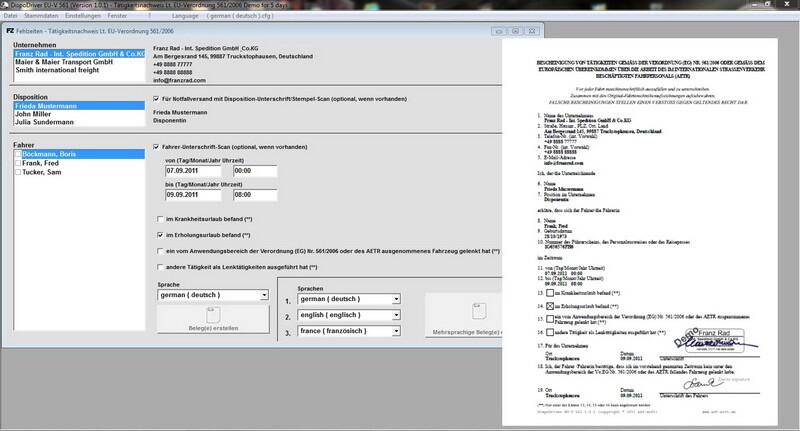Open the Language menu
Image resolution: width=800 pixels, height=431 pixels.
click(185, 16)
